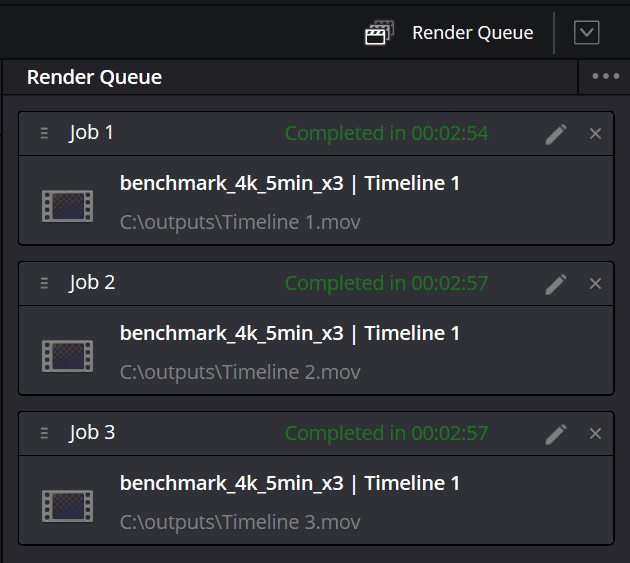Edit Job 3 with pencil icon
The image size is (630, 563).
pyautogui.click(x=556, y=434)
